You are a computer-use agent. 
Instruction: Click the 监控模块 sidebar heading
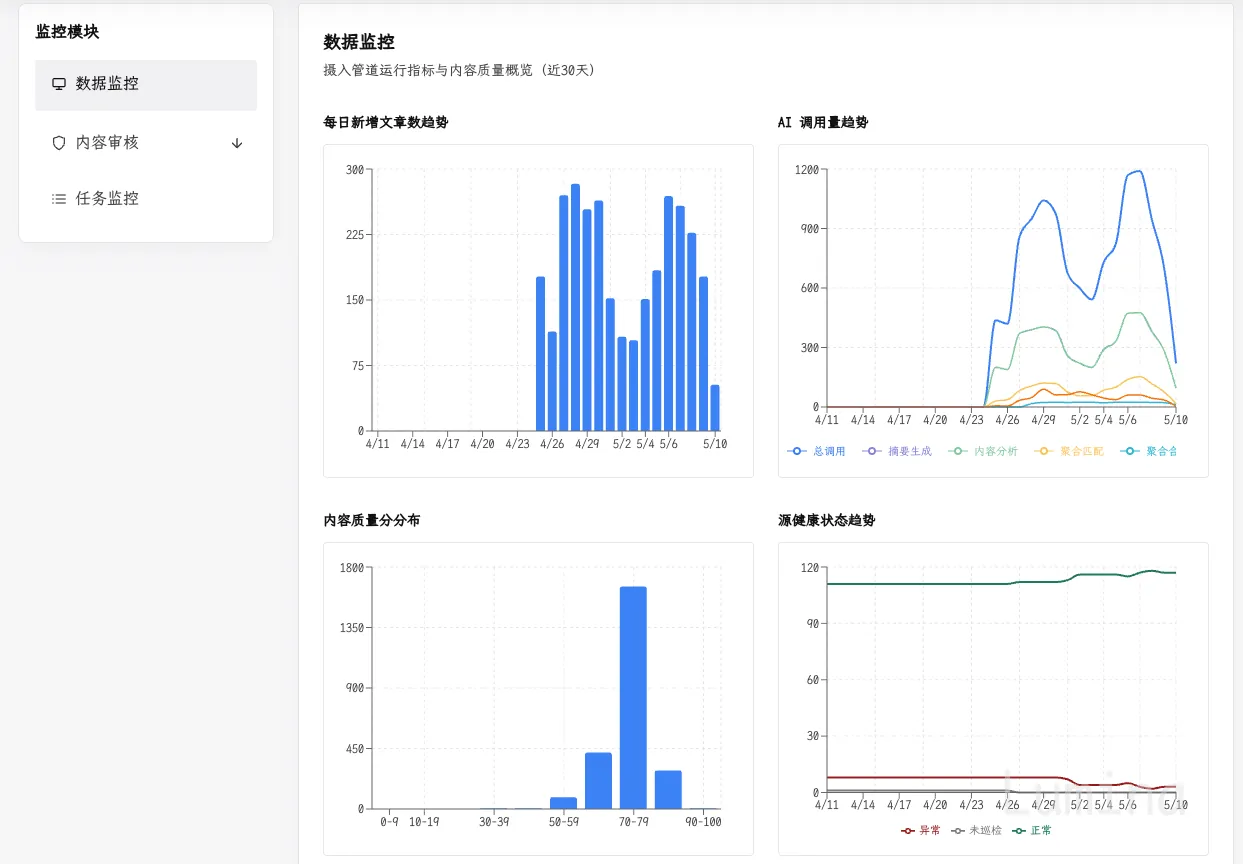point(67,32)
